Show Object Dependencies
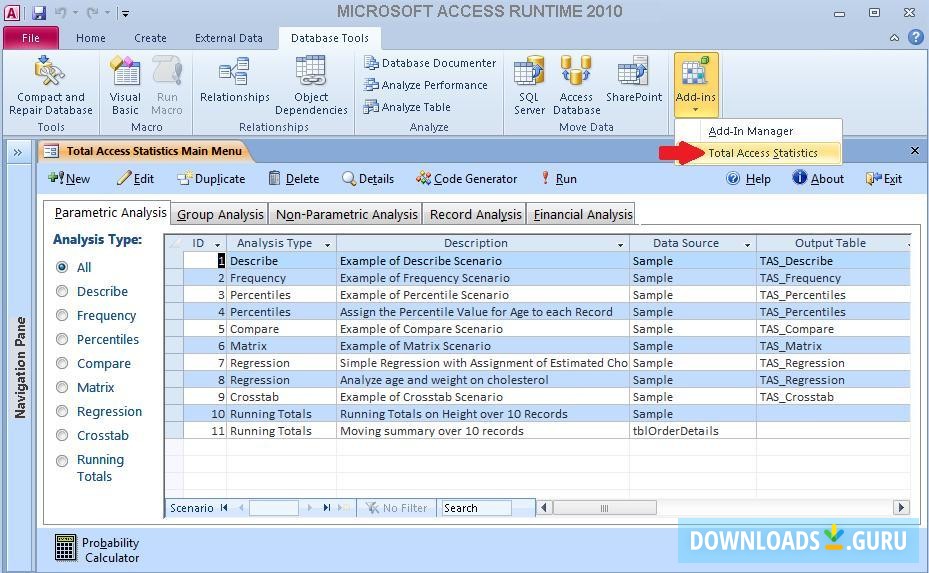This screenshot has width=929, height=573. (311, 85)
